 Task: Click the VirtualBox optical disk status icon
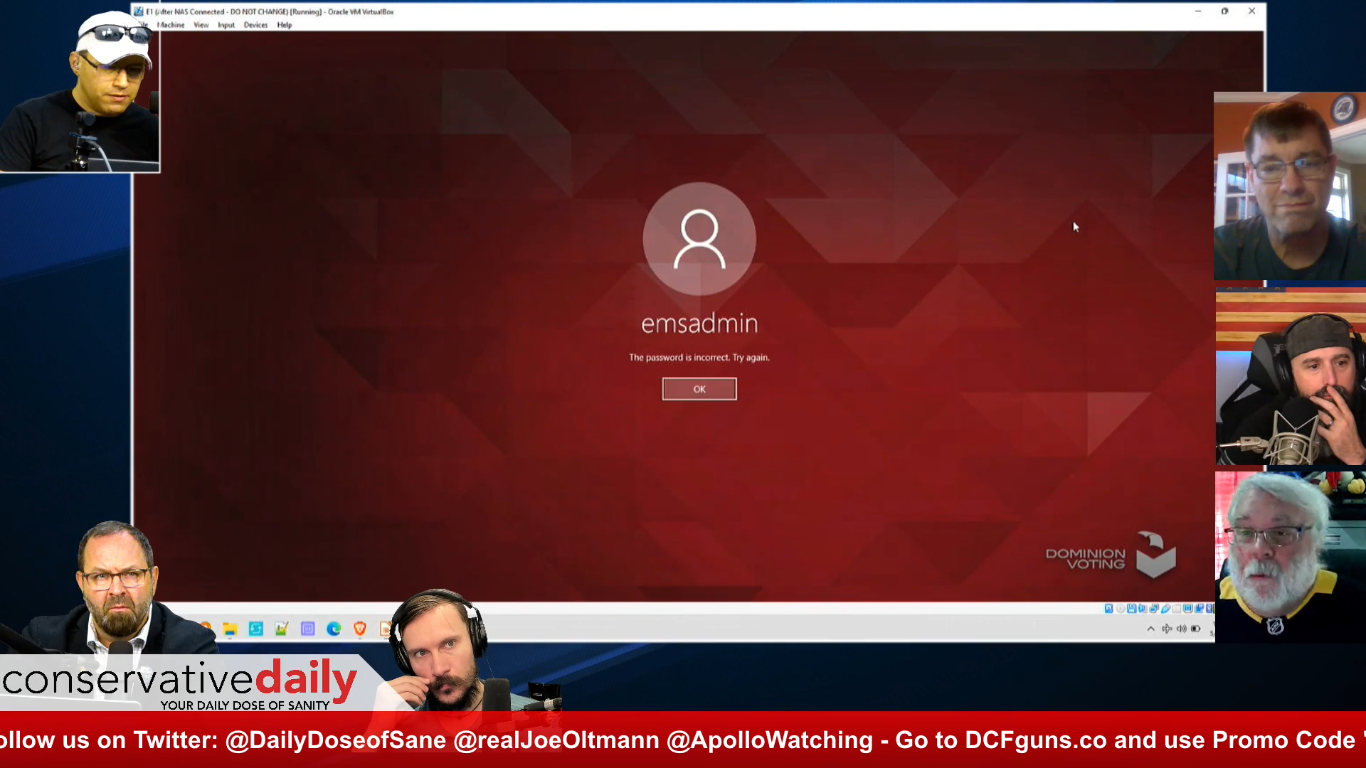tap(1120, 608)
